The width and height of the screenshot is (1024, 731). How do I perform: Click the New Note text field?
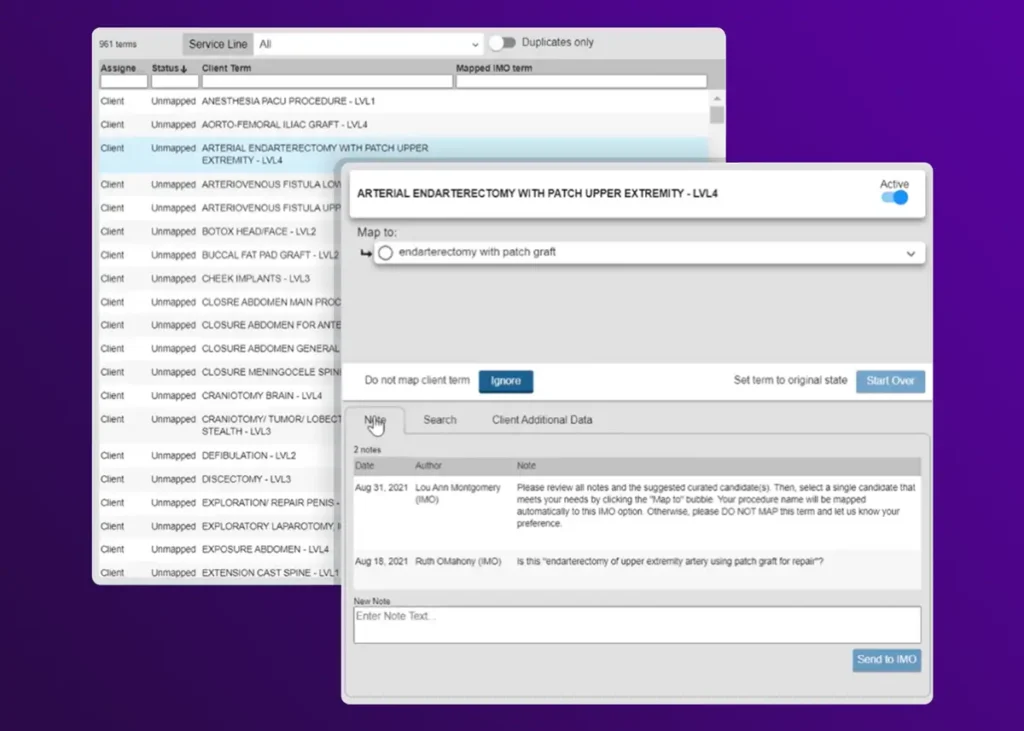[636, 624]
